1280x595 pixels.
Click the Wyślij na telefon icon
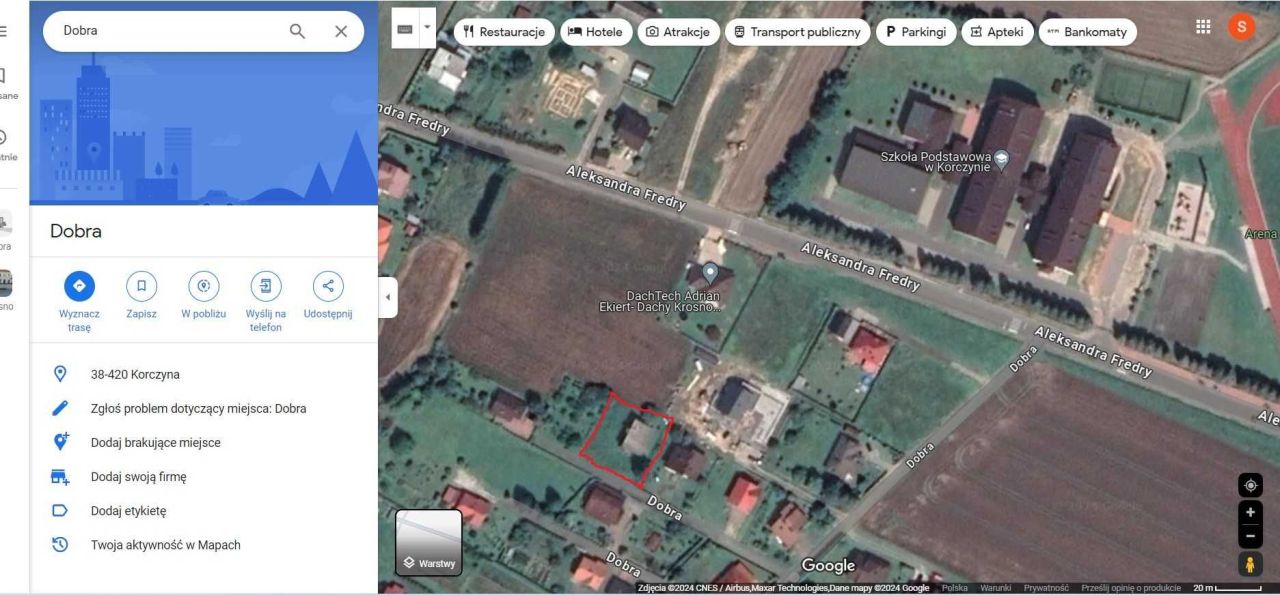(x=265, y=286)
